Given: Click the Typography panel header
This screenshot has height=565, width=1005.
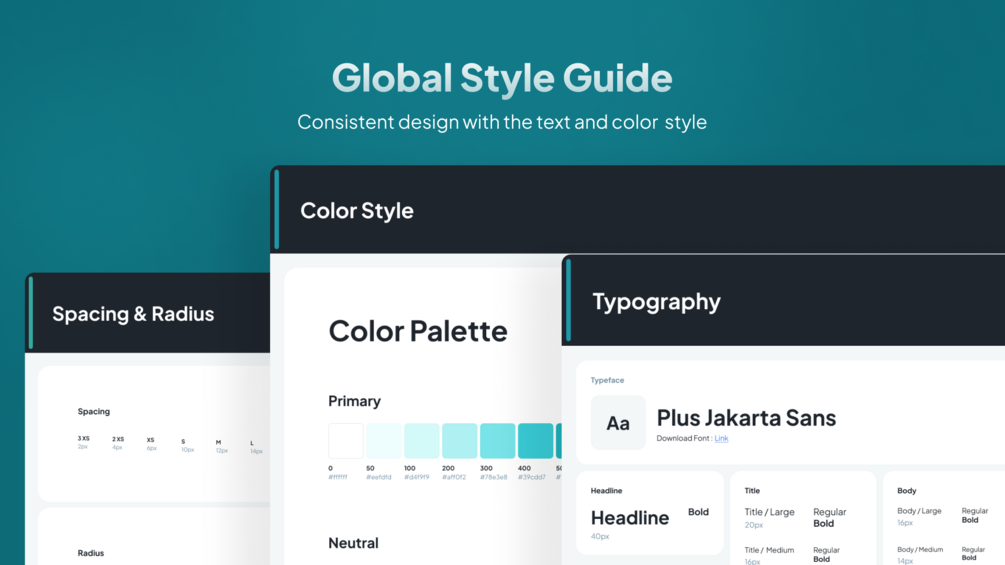Looking at the screenshot, I should pyautogui.click(x=783, y=301).
